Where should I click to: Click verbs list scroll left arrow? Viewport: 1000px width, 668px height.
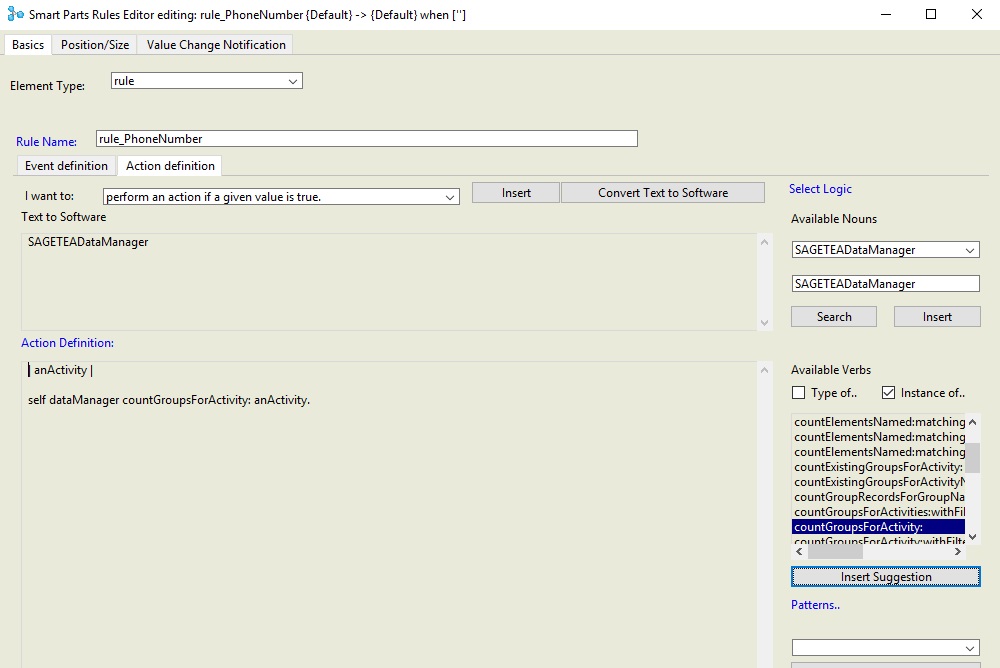coord(799,552)
